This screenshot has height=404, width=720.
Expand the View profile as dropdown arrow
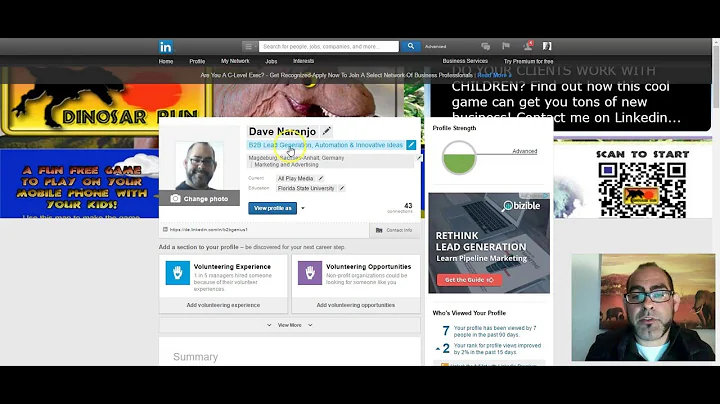click(303, 208)
